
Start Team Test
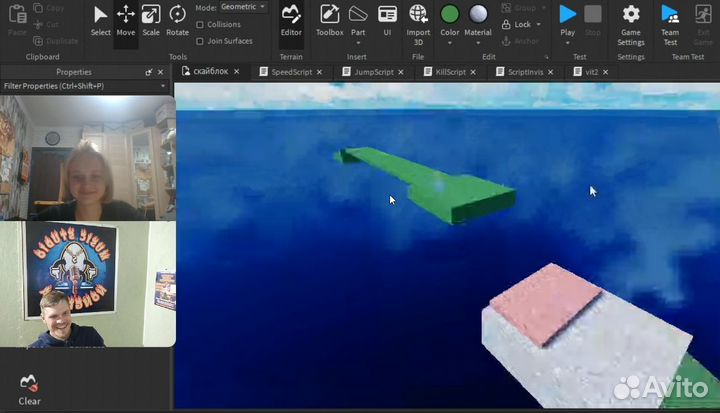click(670, 20)
